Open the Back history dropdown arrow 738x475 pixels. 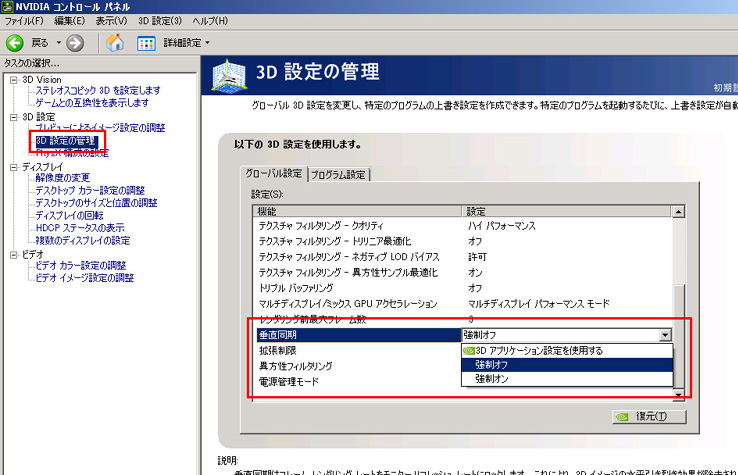(59, 42)
